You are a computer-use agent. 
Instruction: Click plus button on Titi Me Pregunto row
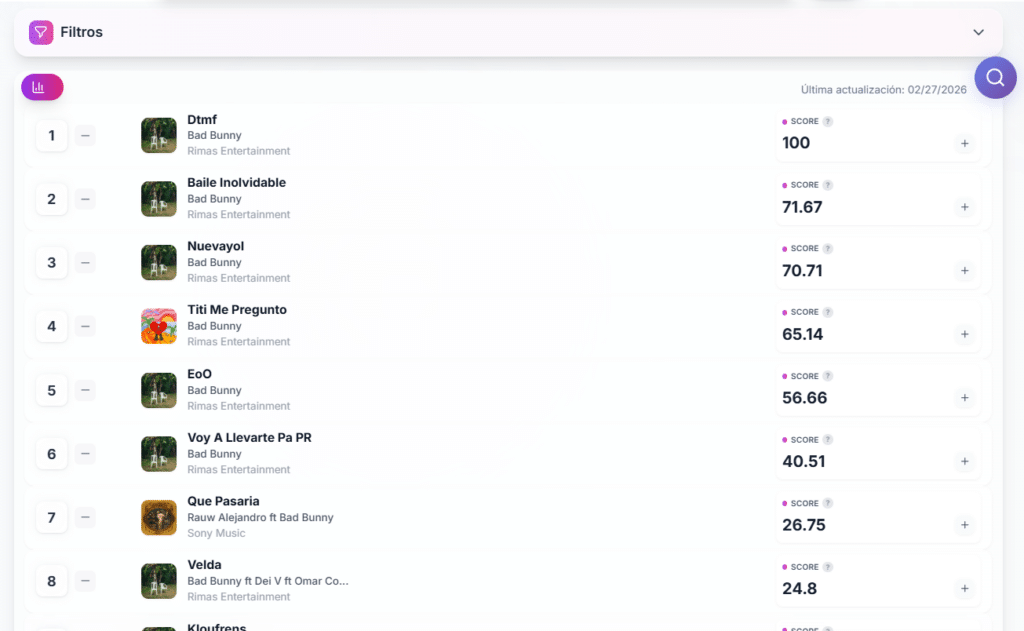pos(964,334)
